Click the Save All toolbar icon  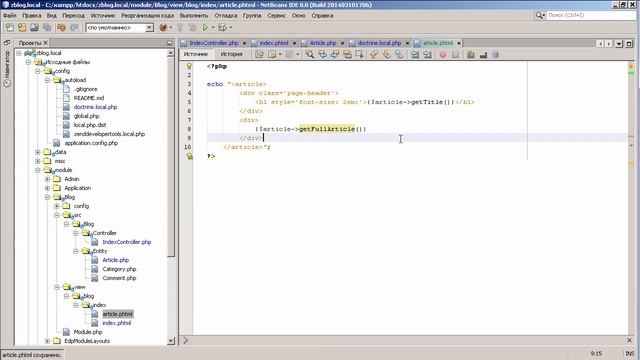(47, 27)
